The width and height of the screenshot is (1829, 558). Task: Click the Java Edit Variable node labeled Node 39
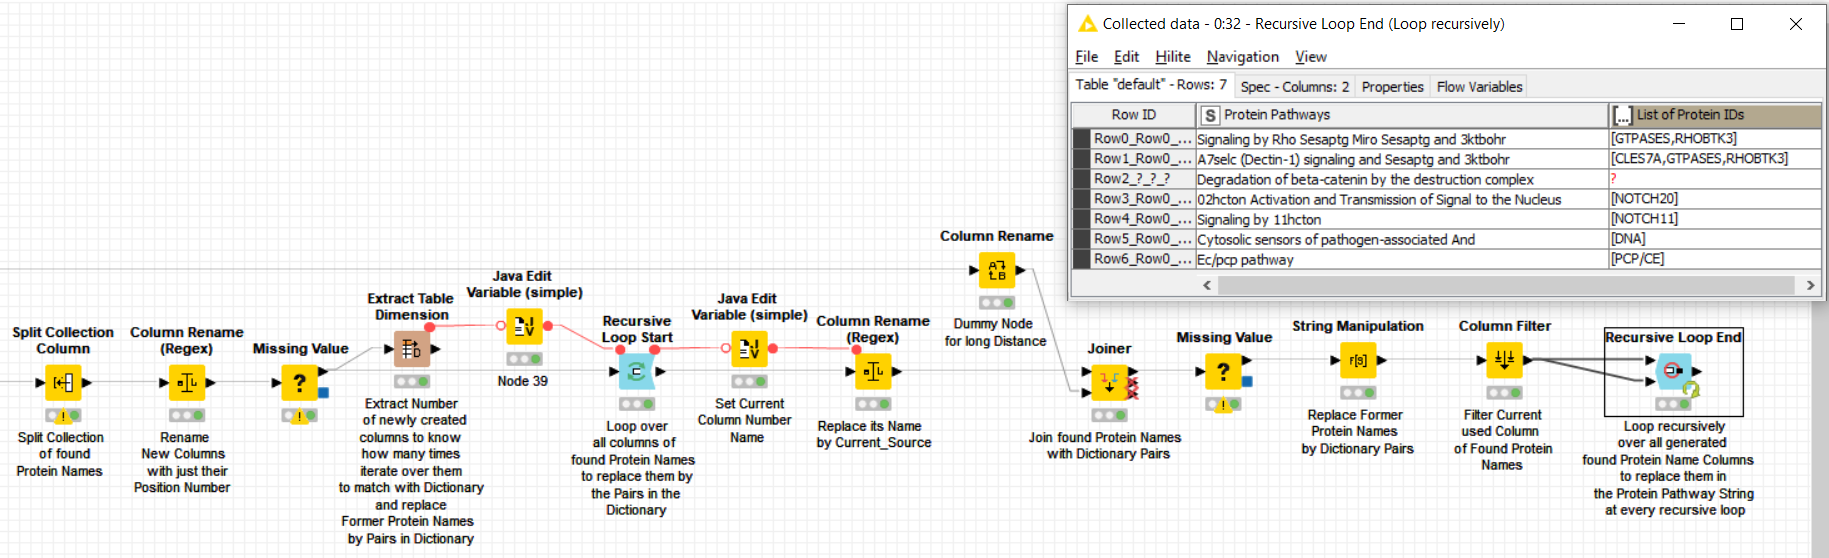pos(524,326)
